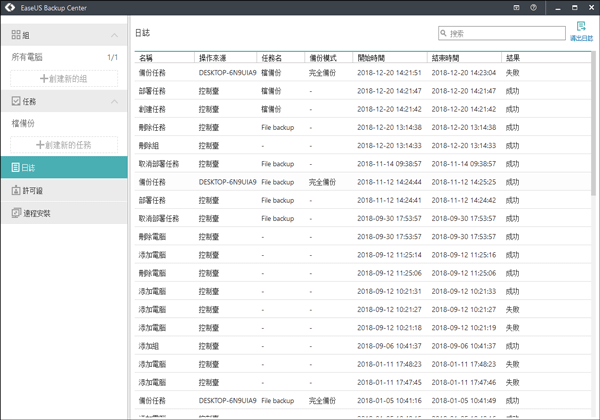The height and width of the screenshot is (420, 600).
Task: Select log row starting 2018-09-12 10:21:31
Action: [363, 291]
